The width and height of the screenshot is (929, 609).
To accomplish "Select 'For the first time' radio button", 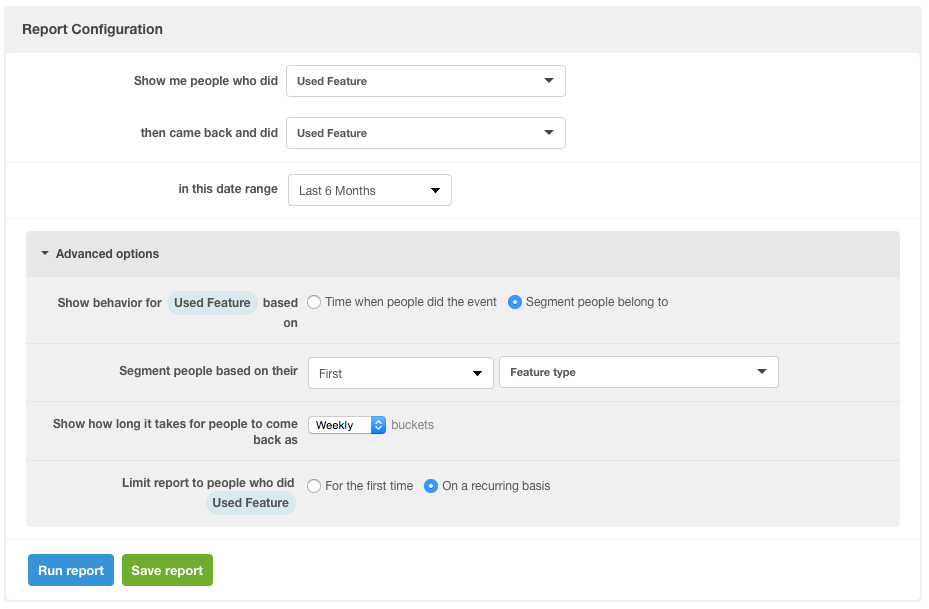I will point(314,486).
